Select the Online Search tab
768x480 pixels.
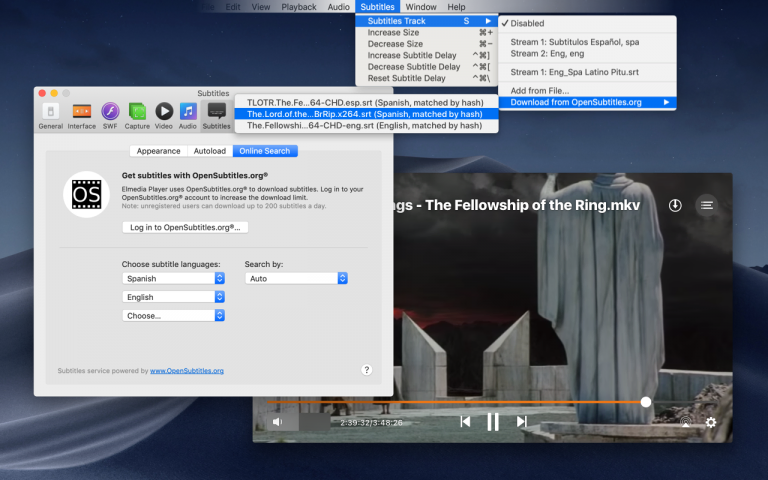click(265, 151)
